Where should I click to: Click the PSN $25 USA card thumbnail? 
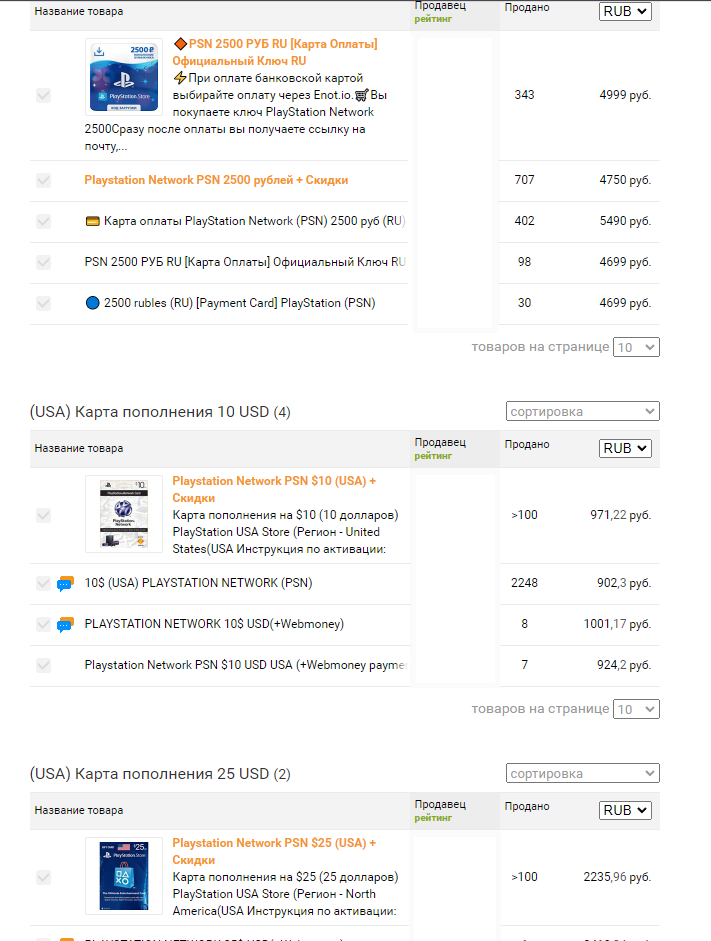pos(124,876)
